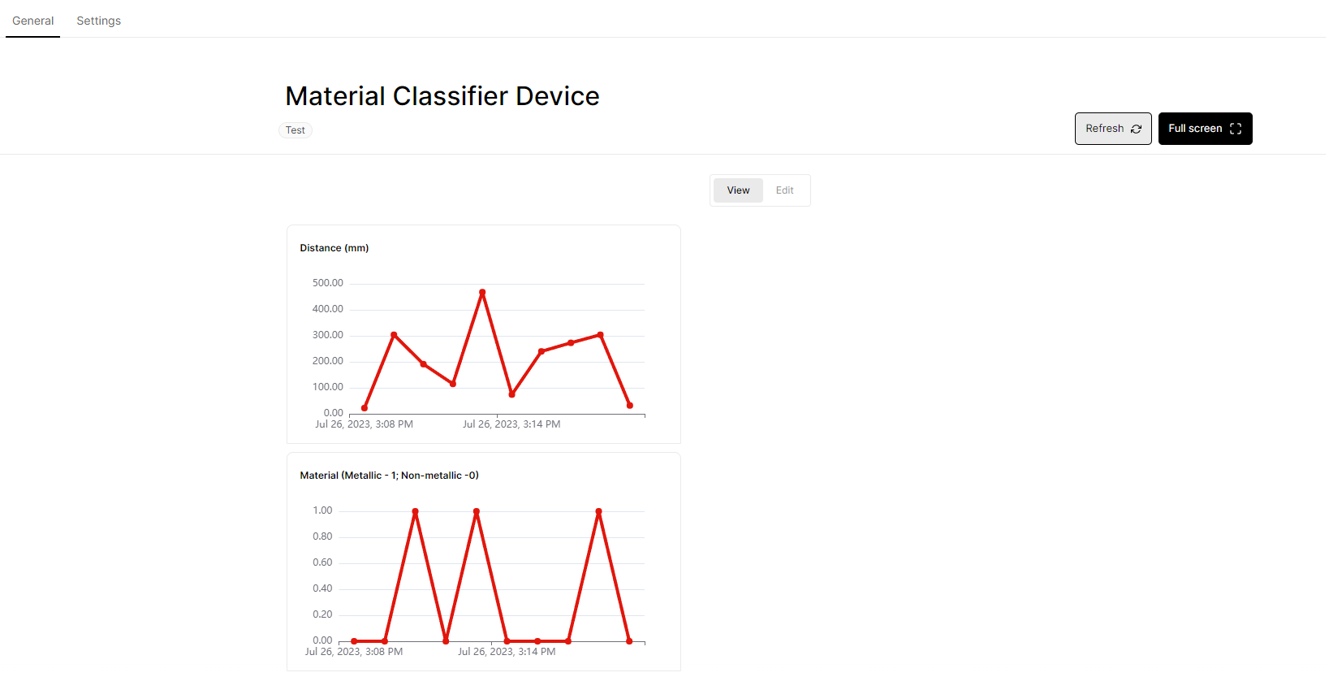
Task: Click 3:08 PM label on Material chart
Action: (x=354, y=652)
